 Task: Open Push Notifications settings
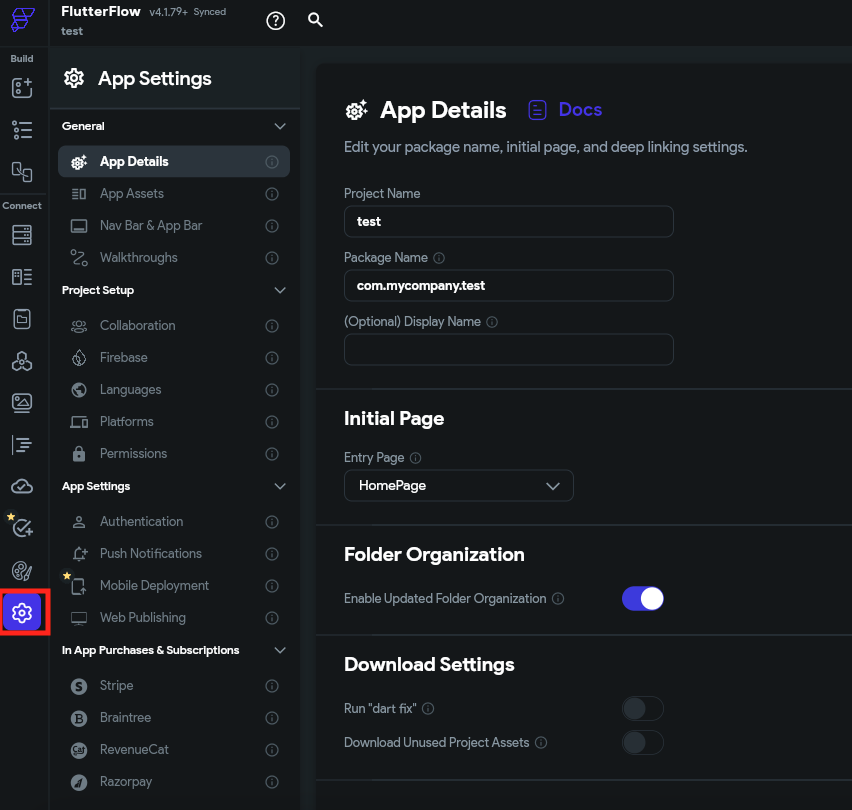coord(150,554)
